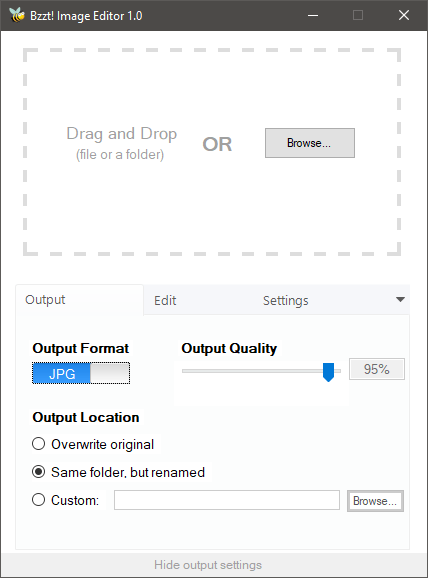Screen dimensions: 428x578
Task: Click Browse next to Custom path
Action: (375, 501)
